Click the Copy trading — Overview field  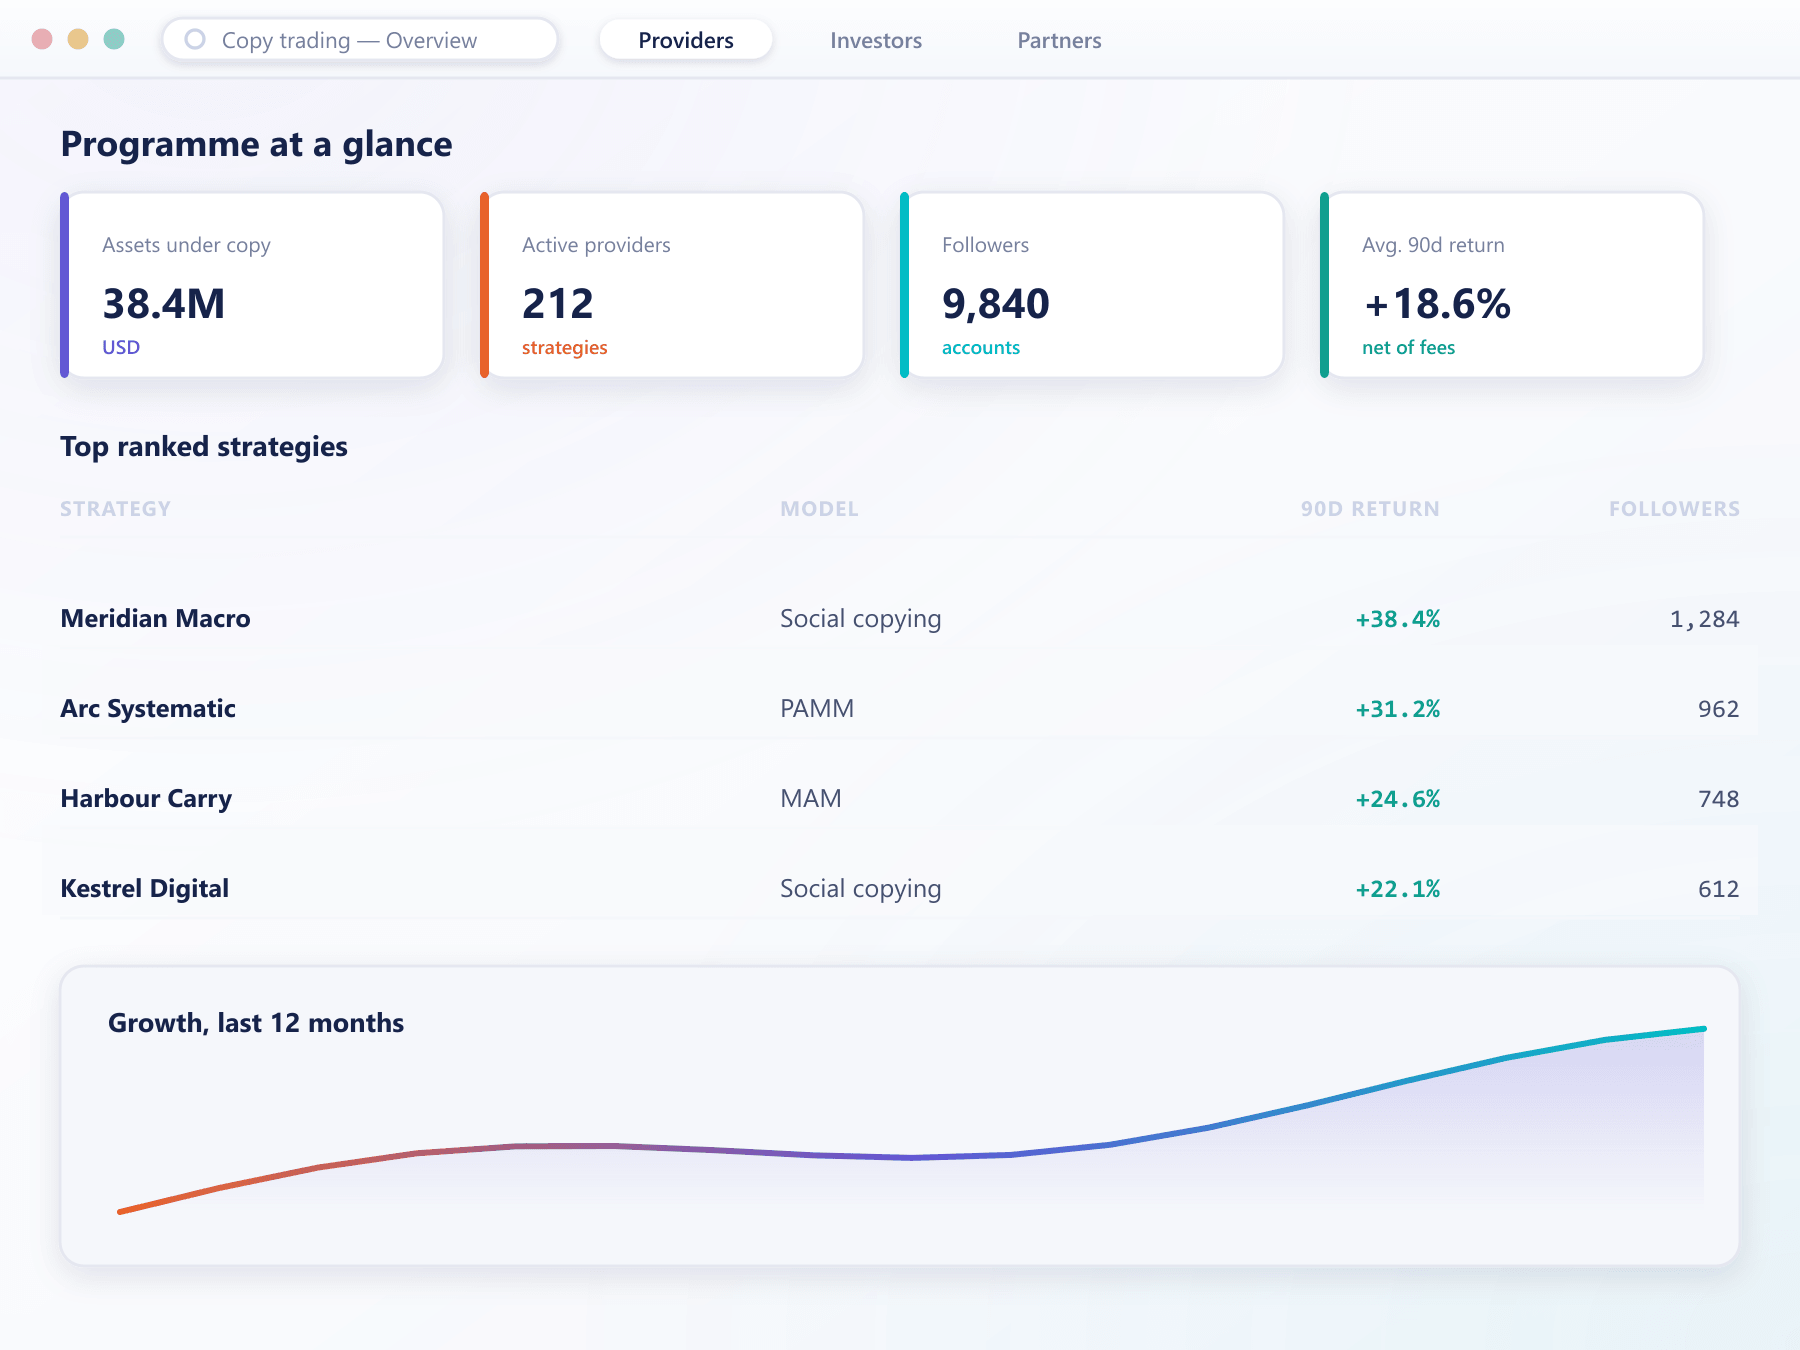360,40
